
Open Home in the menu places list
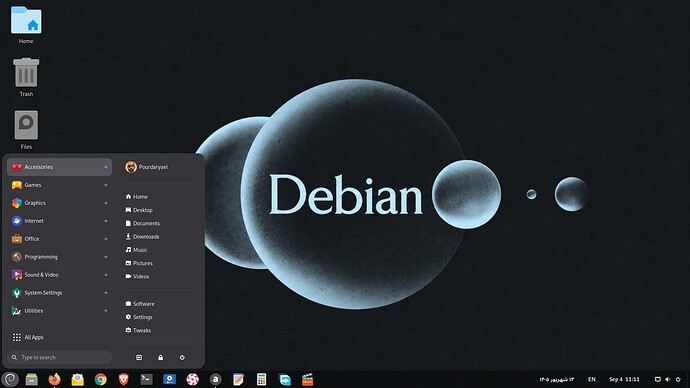point(136,197)
